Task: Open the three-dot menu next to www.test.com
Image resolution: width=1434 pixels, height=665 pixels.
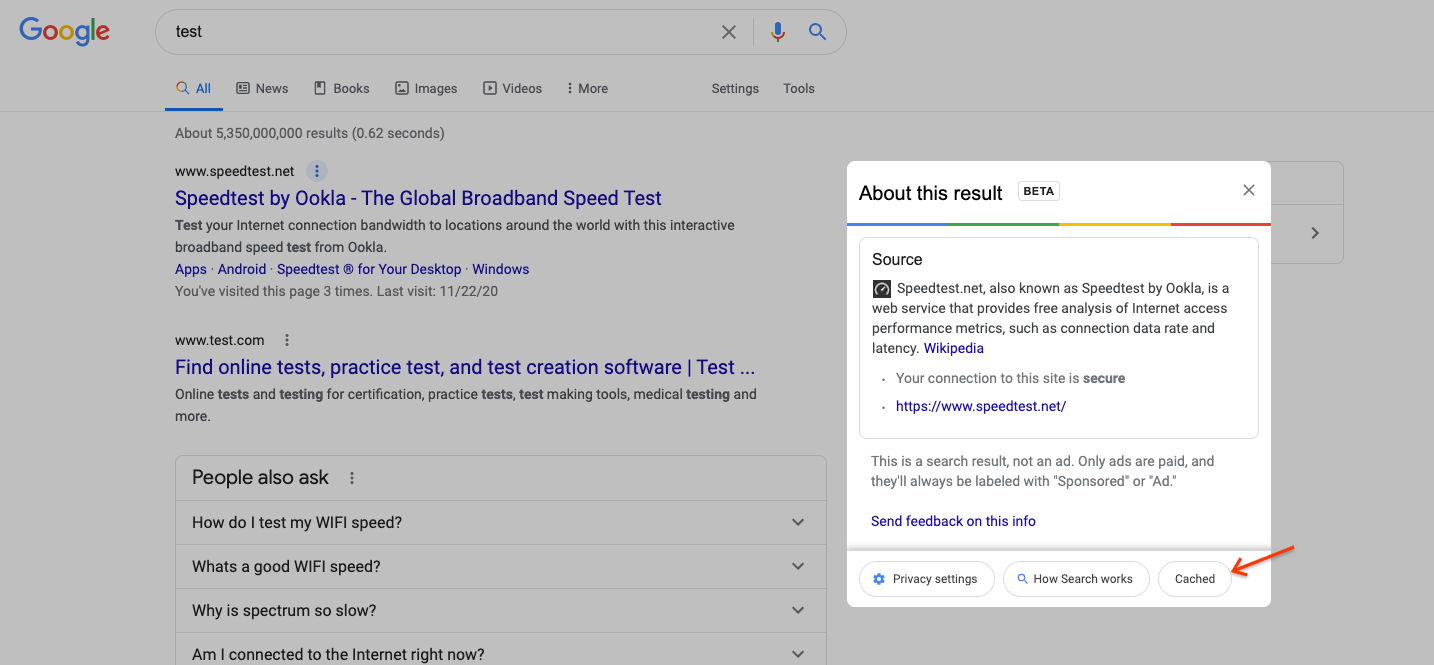Action: pyautogui.click(x=286, y=340)
